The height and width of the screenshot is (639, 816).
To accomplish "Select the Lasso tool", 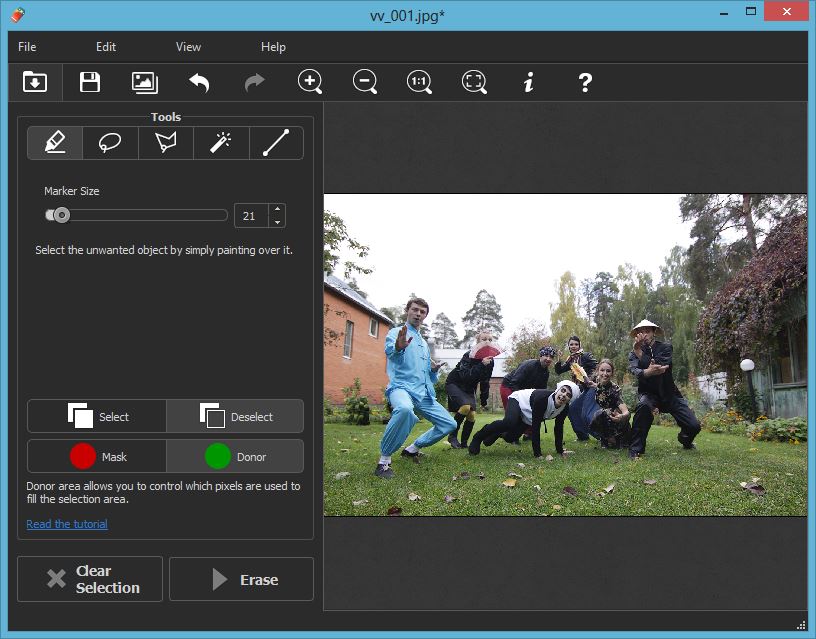I will 110,143.
